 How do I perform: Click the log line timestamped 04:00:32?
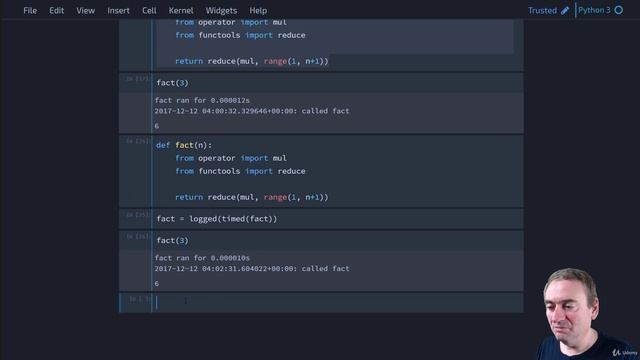(252, 111)
